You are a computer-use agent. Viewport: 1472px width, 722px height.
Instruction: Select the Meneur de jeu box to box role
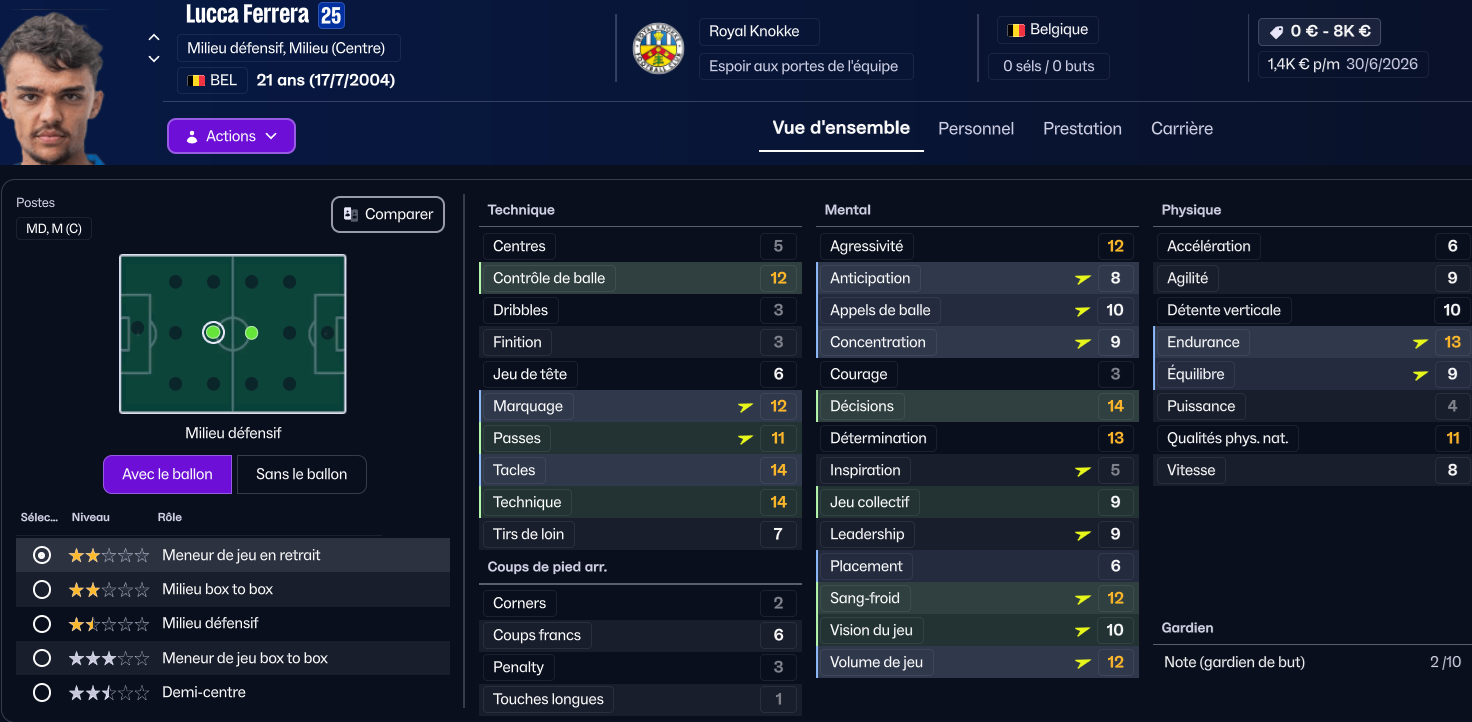pos(42,658)
